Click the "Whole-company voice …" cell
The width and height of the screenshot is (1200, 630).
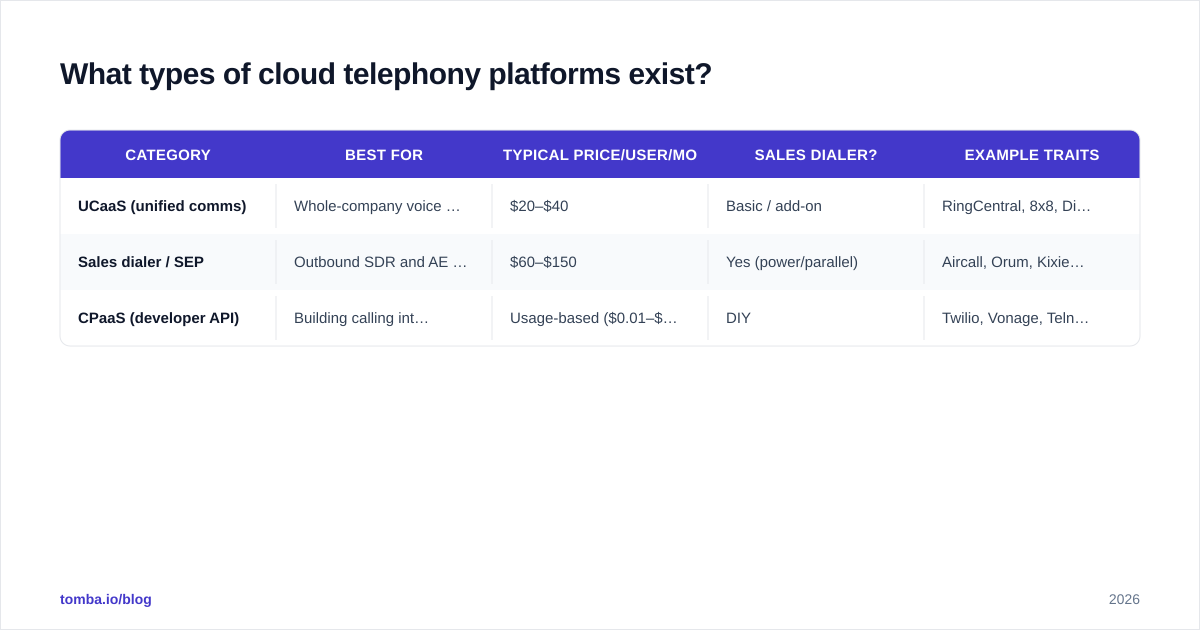384,206
